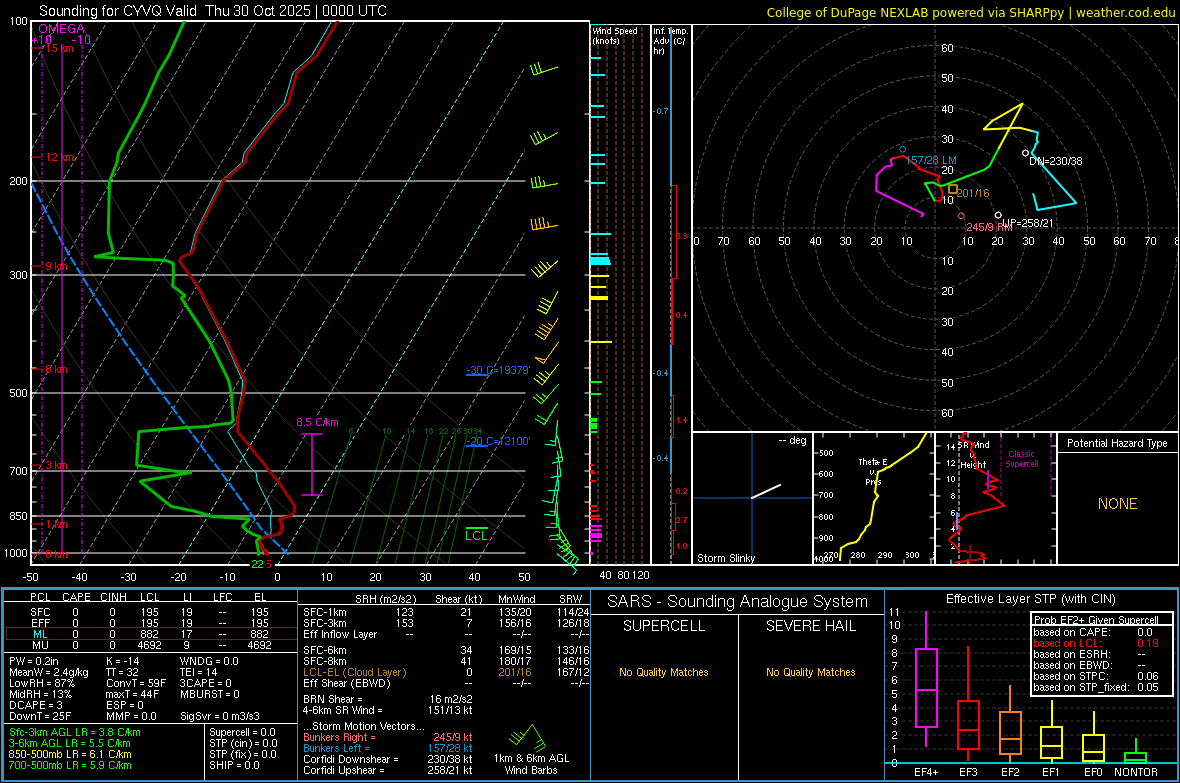Click the 'based on STP_fixed:' row
The image size is (1180, 783).
pyautogui.click(x=1096, y=687)
